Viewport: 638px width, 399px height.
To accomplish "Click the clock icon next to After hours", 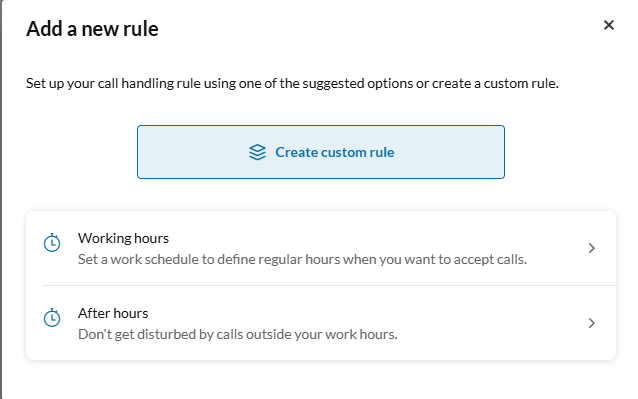I will 52,318.
